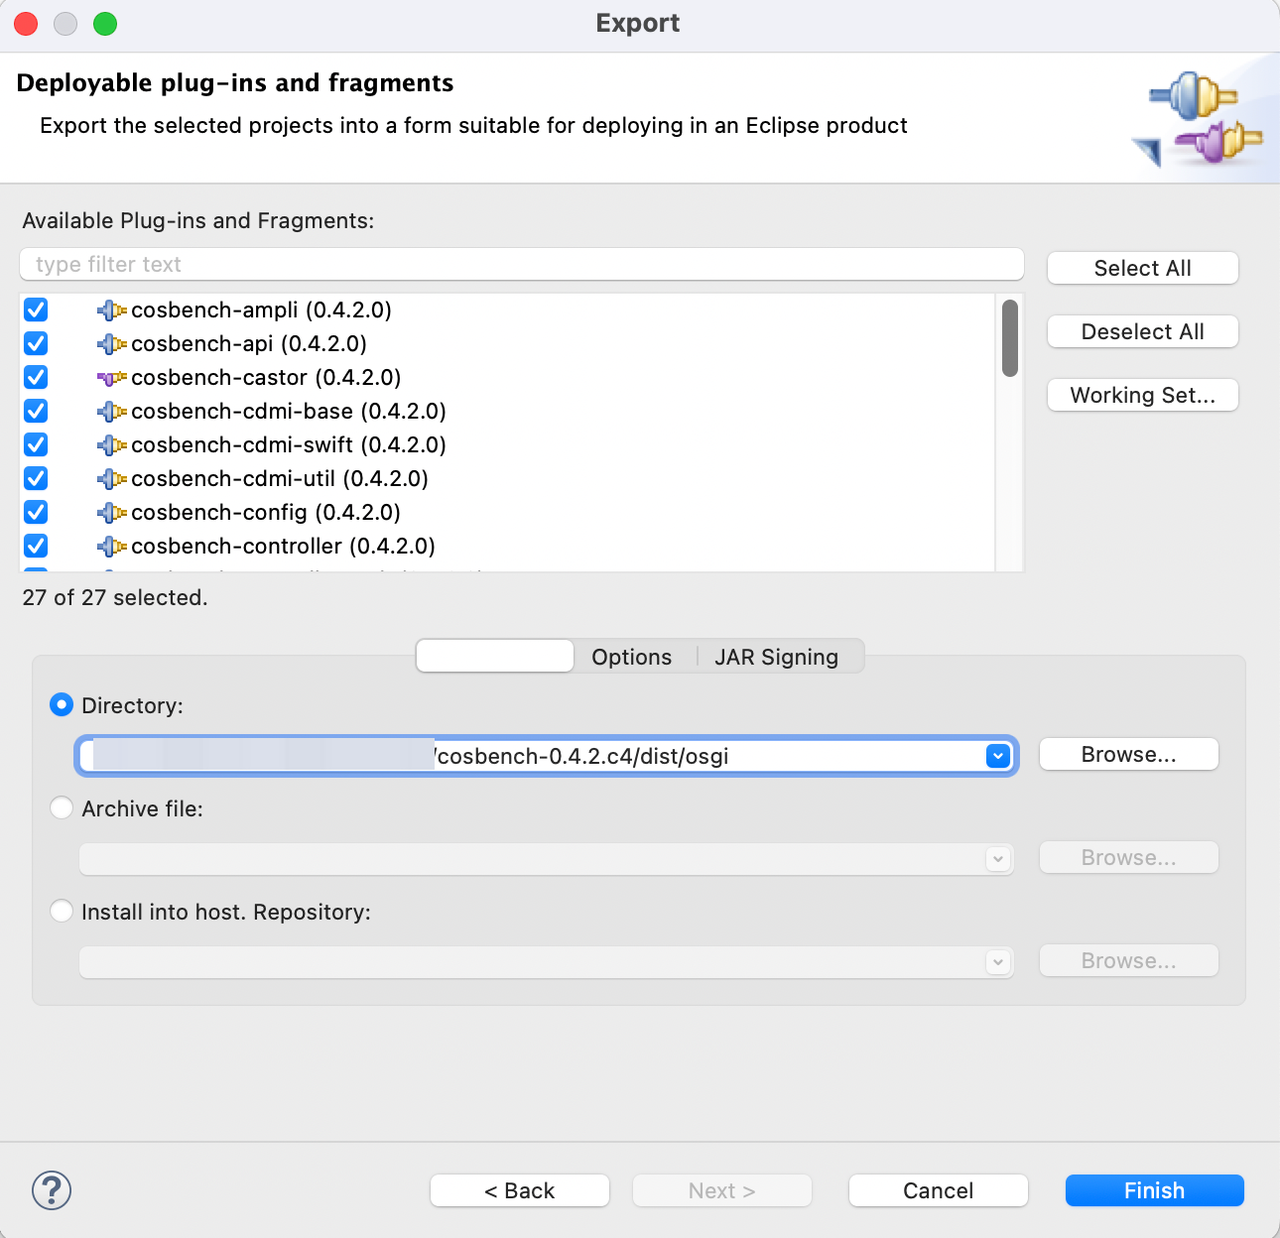The width and height of the screenshot is (1280, 1238).
Task: Select the cosbench-castor (0.4.2.0) row text
Action: coord(266,378)
